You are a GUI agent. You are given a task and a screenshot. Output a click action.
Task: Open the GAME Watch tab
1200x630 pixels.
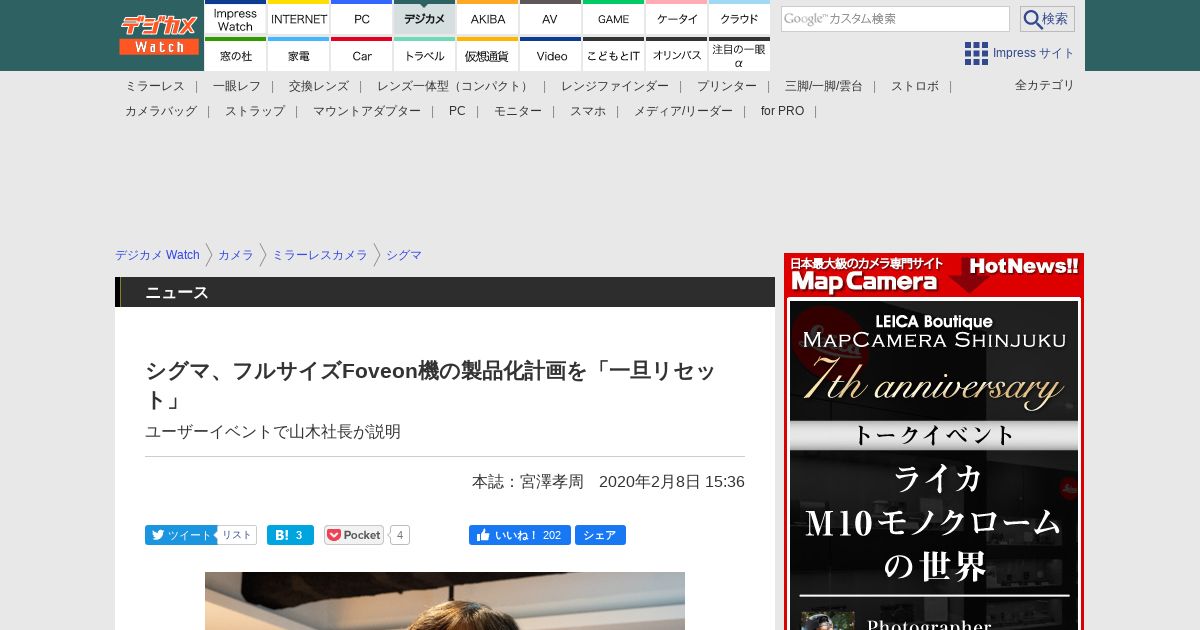point(613,18)
